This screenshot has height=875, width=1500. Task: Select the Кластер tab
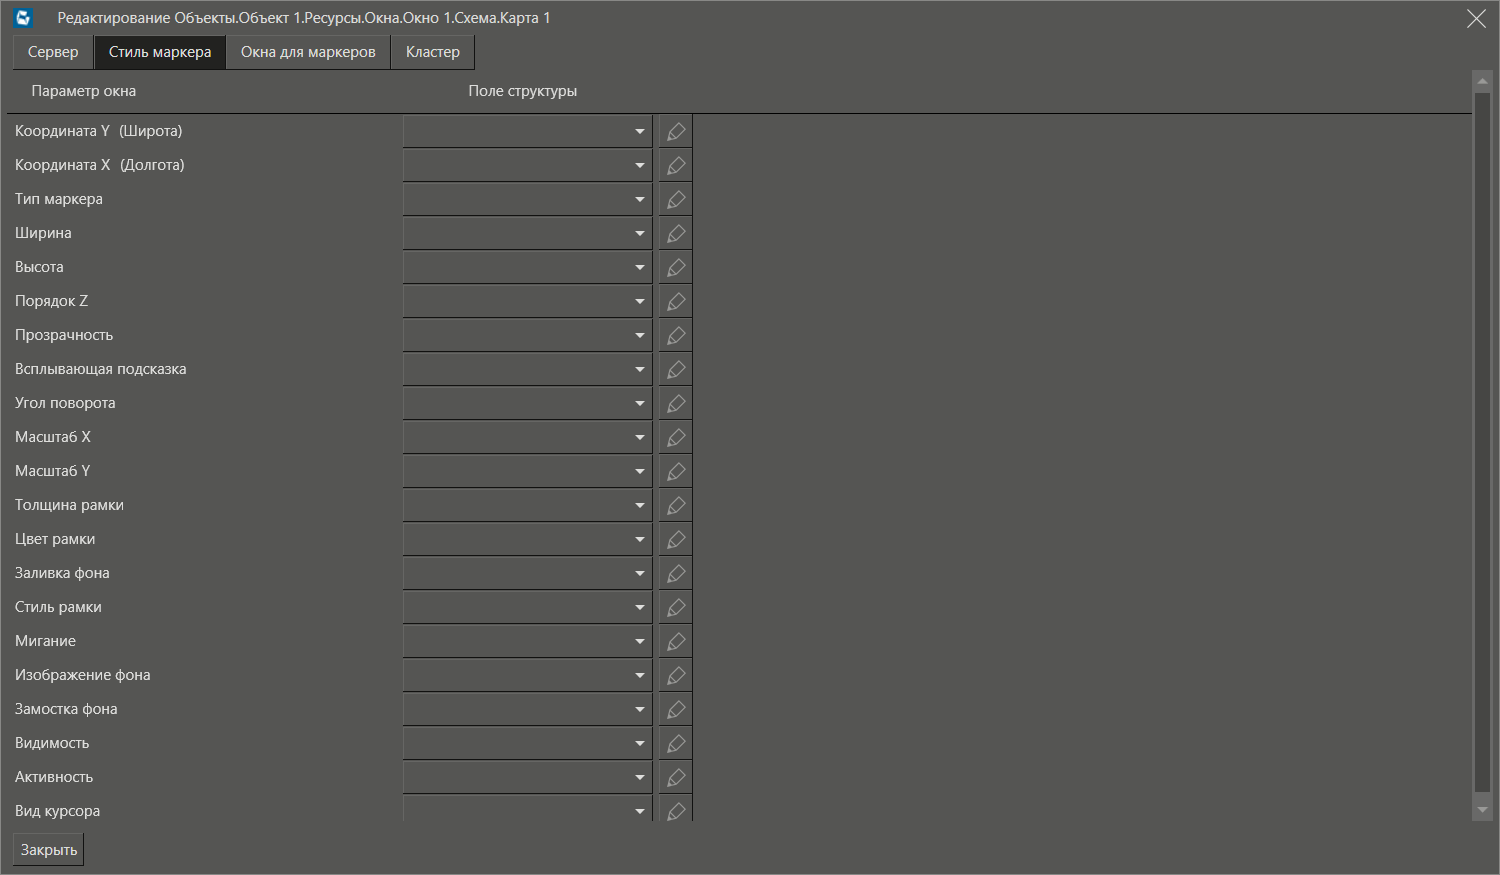tap(433, 52)
